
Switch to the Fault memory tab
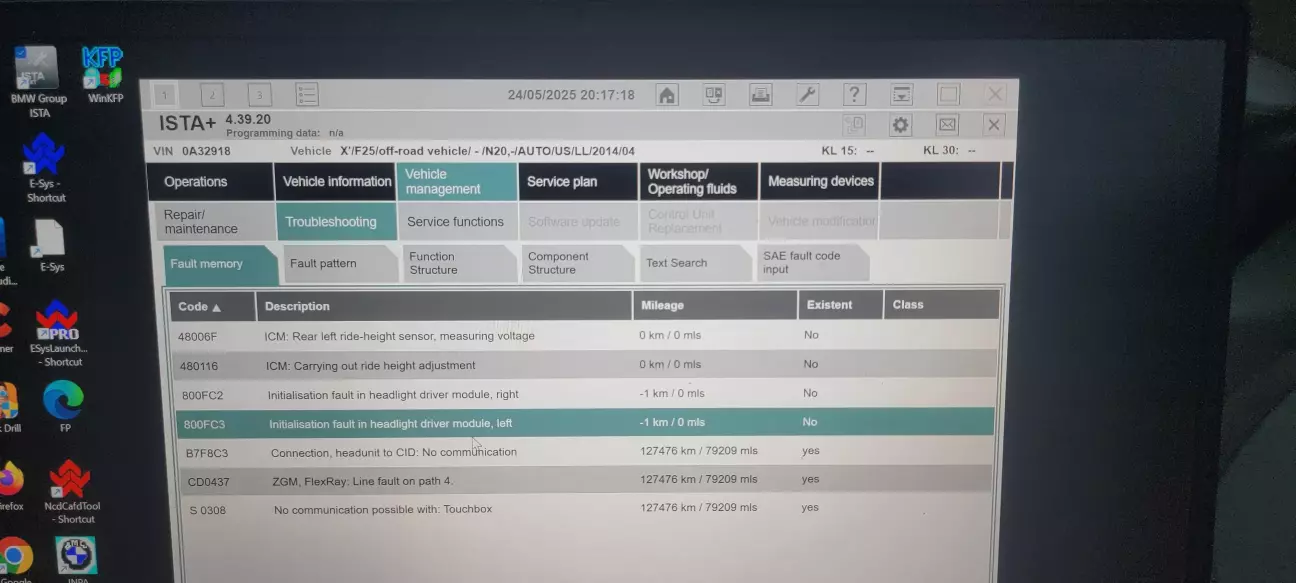(219, 264)
